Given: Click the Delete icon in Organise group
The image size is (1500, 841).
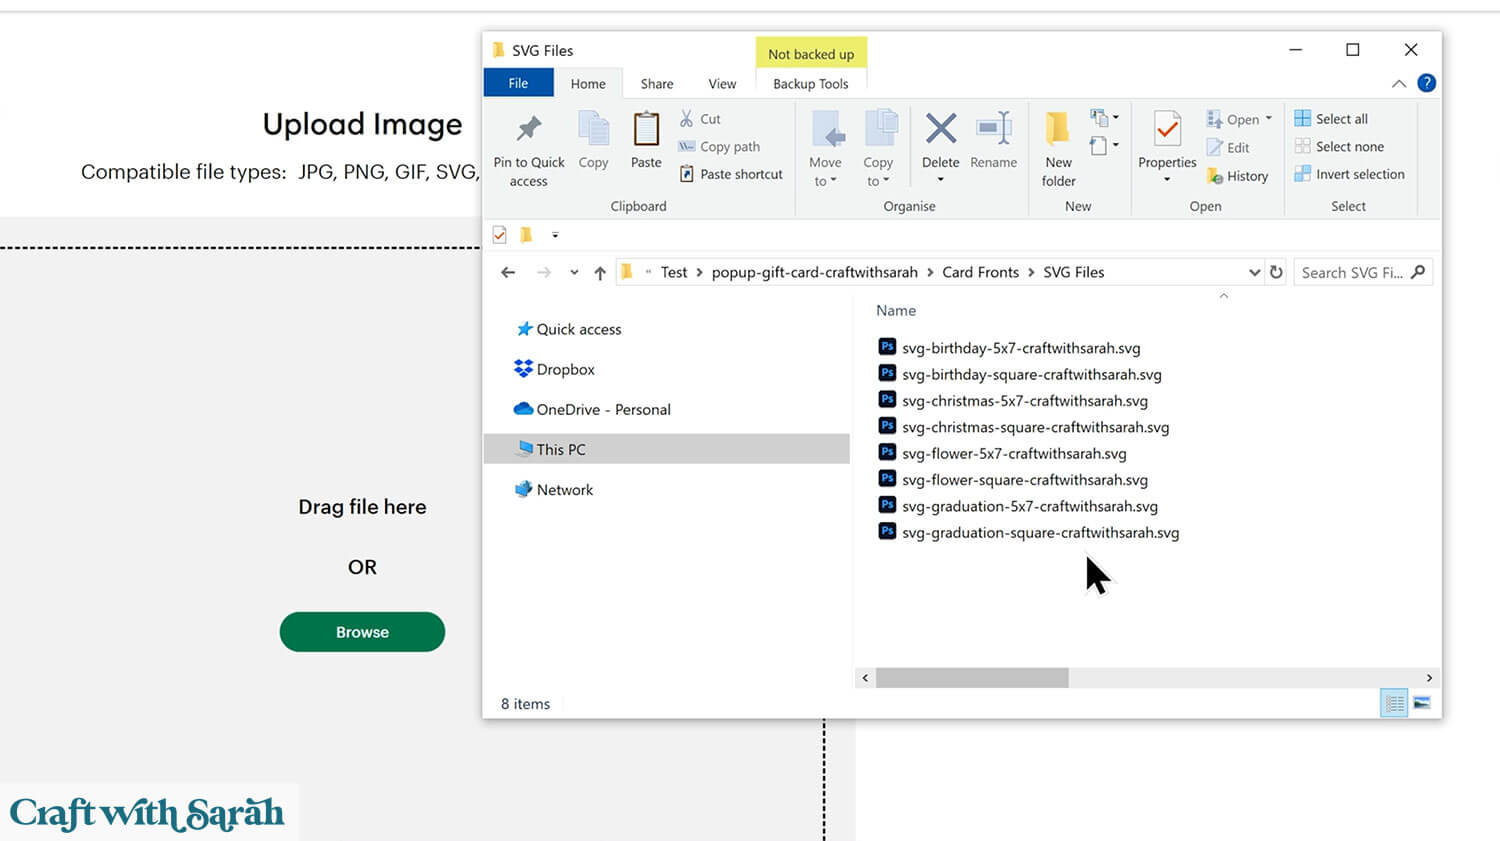Looking at the screenshot, I should click(x=940, y=130).
